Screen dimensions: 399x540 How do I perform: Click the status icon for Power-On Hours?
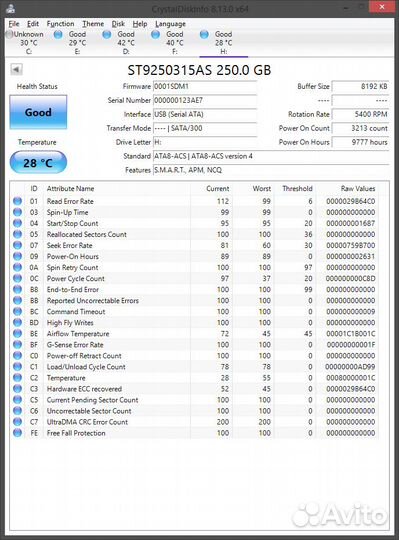17,256
